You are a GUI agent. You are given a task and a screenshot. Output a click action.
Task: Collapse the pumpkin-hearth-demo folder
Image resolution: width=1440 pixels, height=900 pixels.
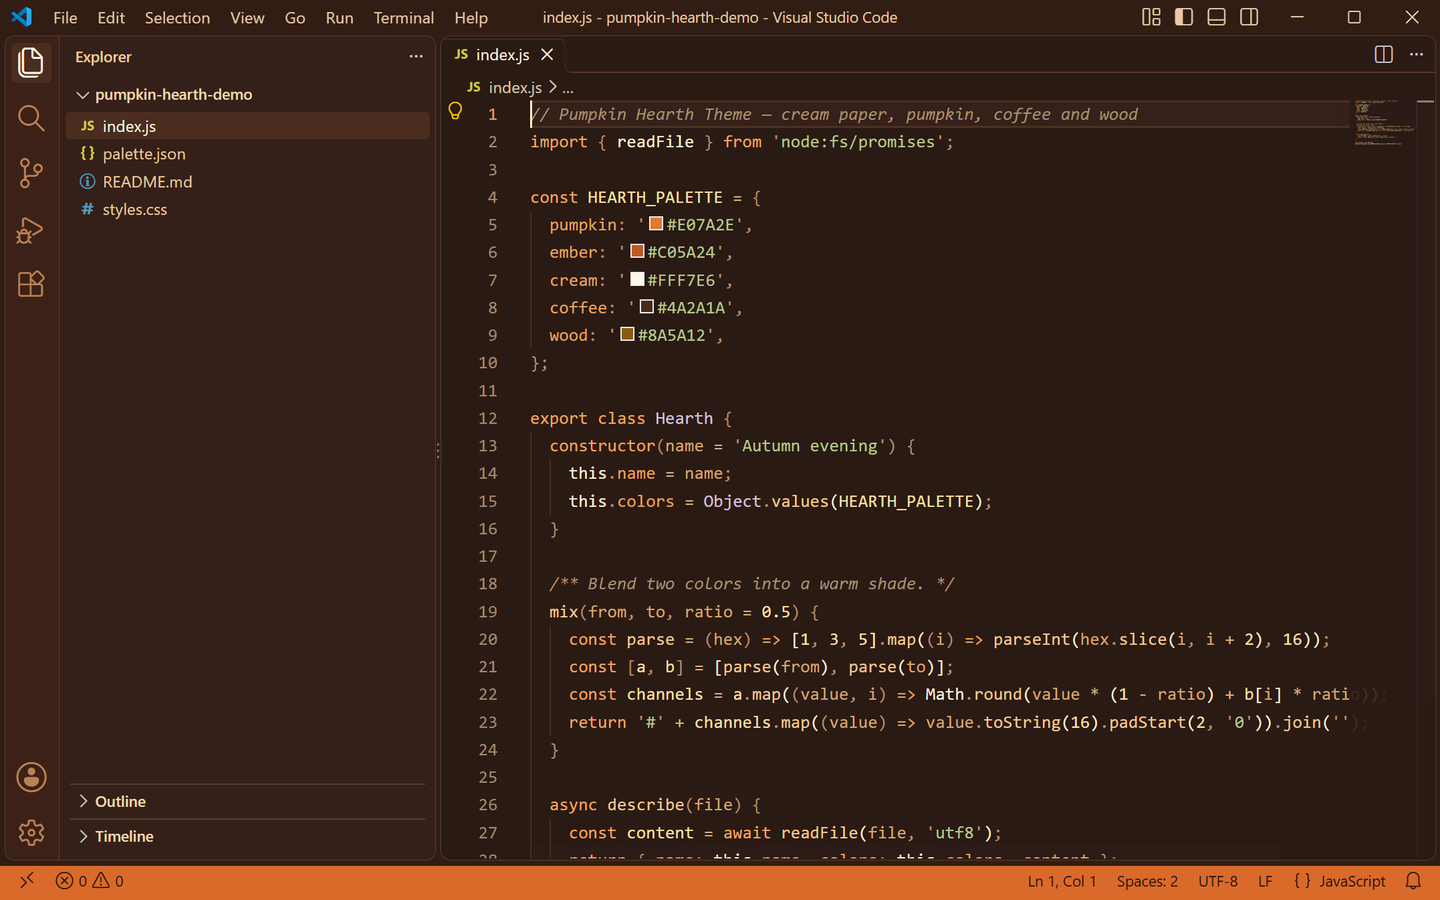pos(248,94)
